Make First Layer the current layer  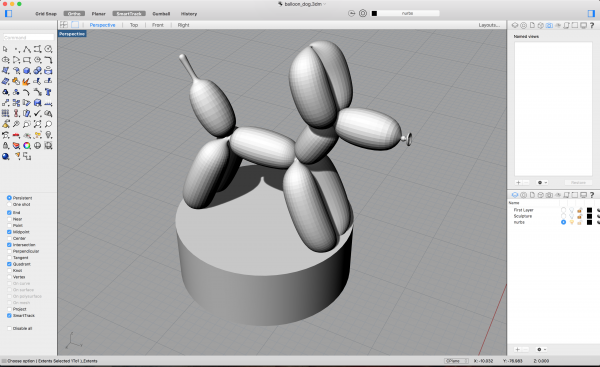point(563,210)
